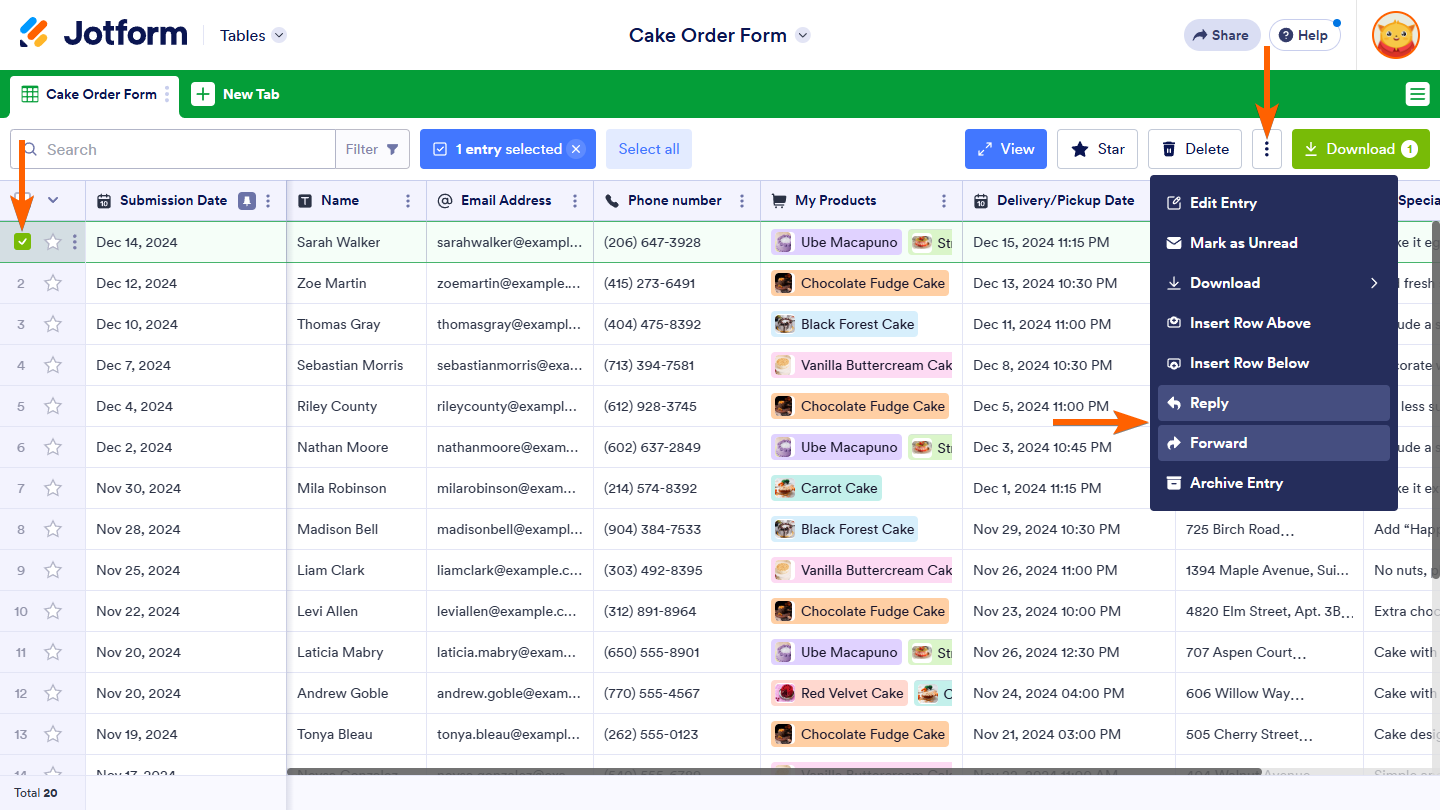
Task: Uncheck the Sarah Walker row checkbox
Action: point(22,242)
